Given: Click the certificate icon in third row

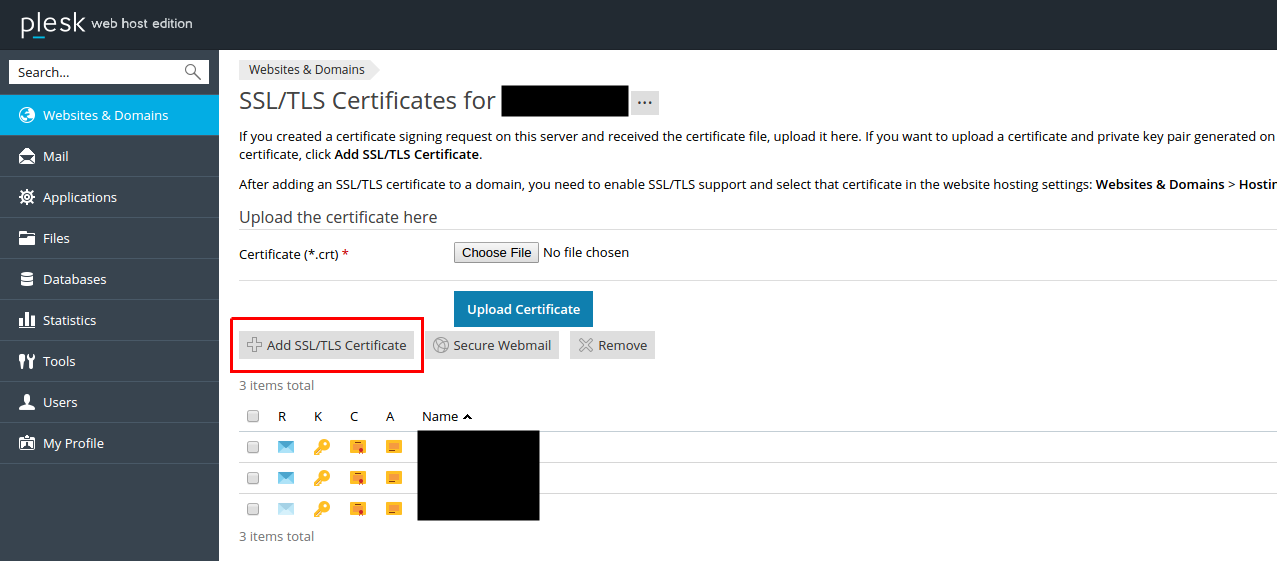Looking at the screenshot, I should pyautogui.click(x=357, y=509).
